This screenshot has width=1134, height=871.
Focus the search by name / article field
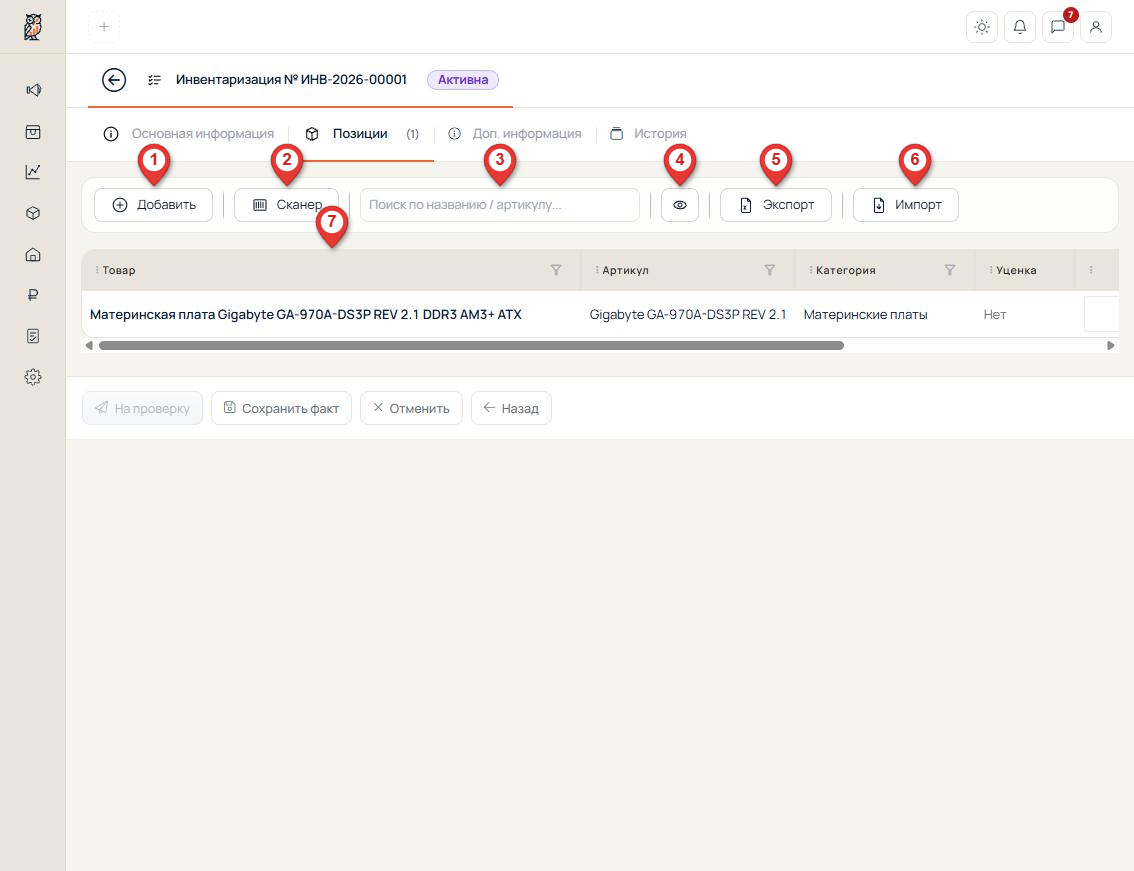500,205
